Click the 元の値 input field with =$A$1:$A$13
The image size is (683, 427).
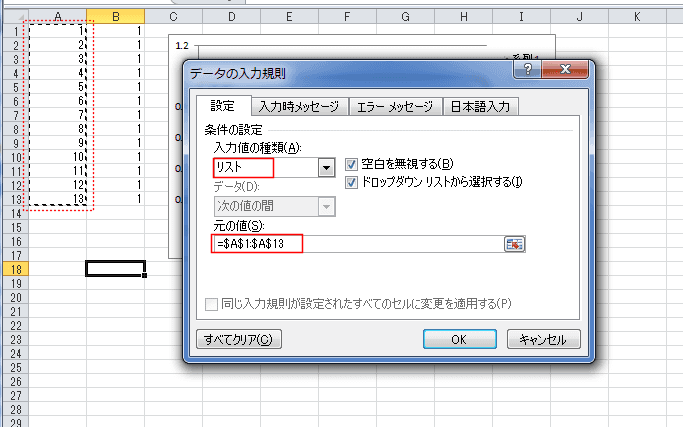pos(358,244)
